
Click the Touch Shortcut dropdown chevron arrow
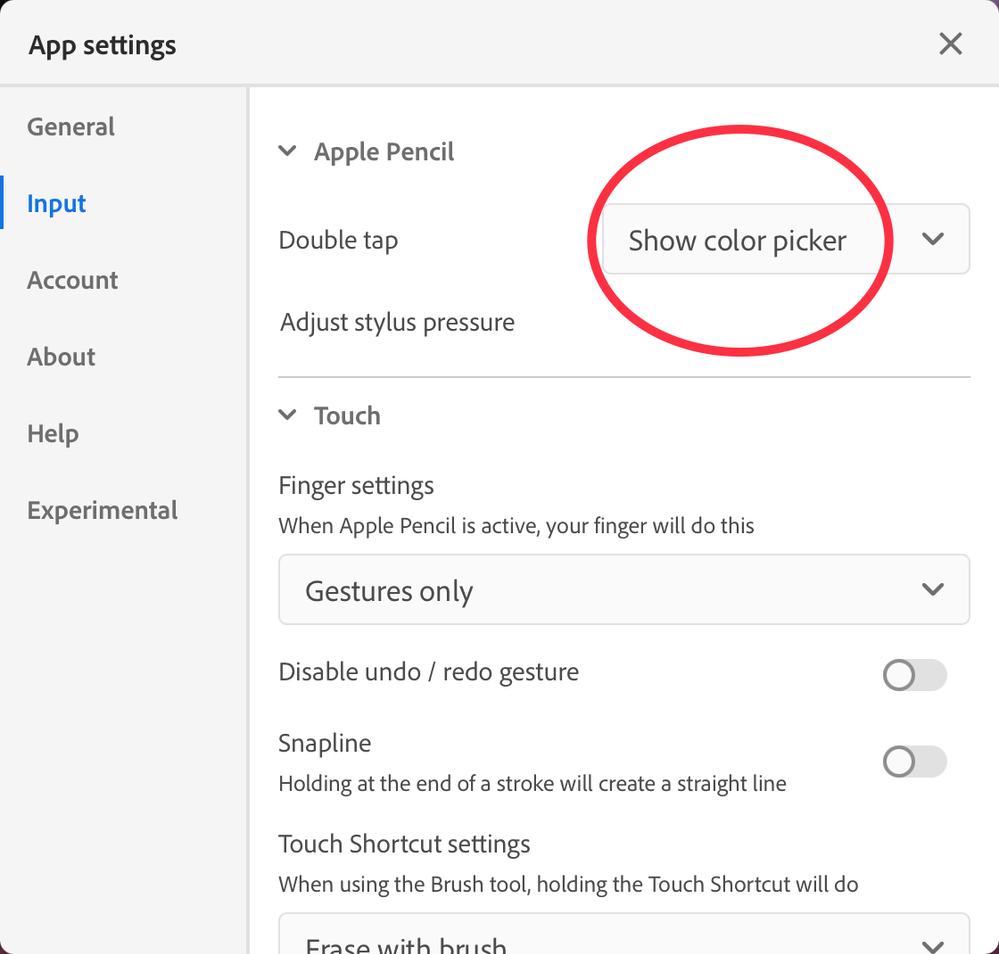point(933,944)
